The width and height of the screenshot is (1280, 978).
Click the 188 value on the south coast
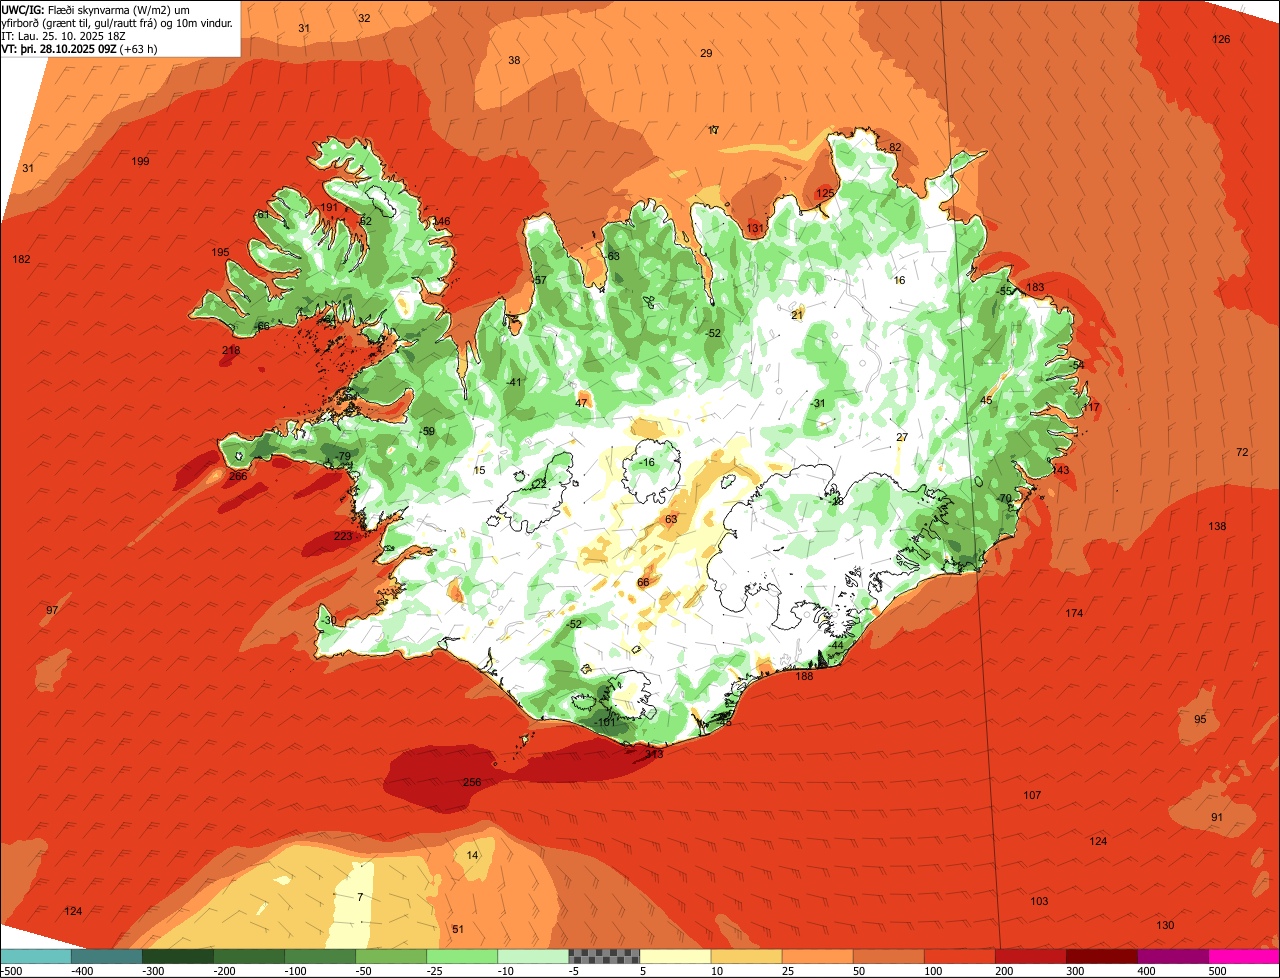pyautogui.click(x=804, y=676)
